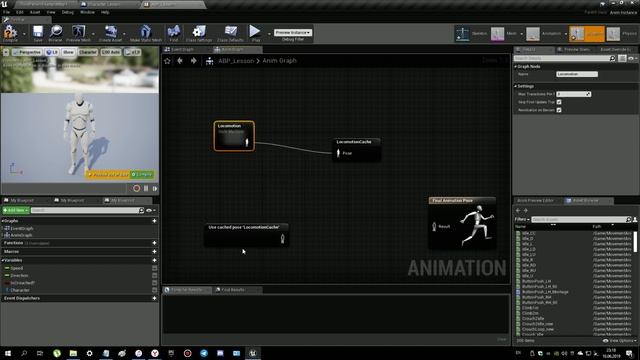Image resolution: width=640 pixels, height=360 pixels.
Task: Click the Max Transitions Per Frame field
Action: (x=573, y=94)
